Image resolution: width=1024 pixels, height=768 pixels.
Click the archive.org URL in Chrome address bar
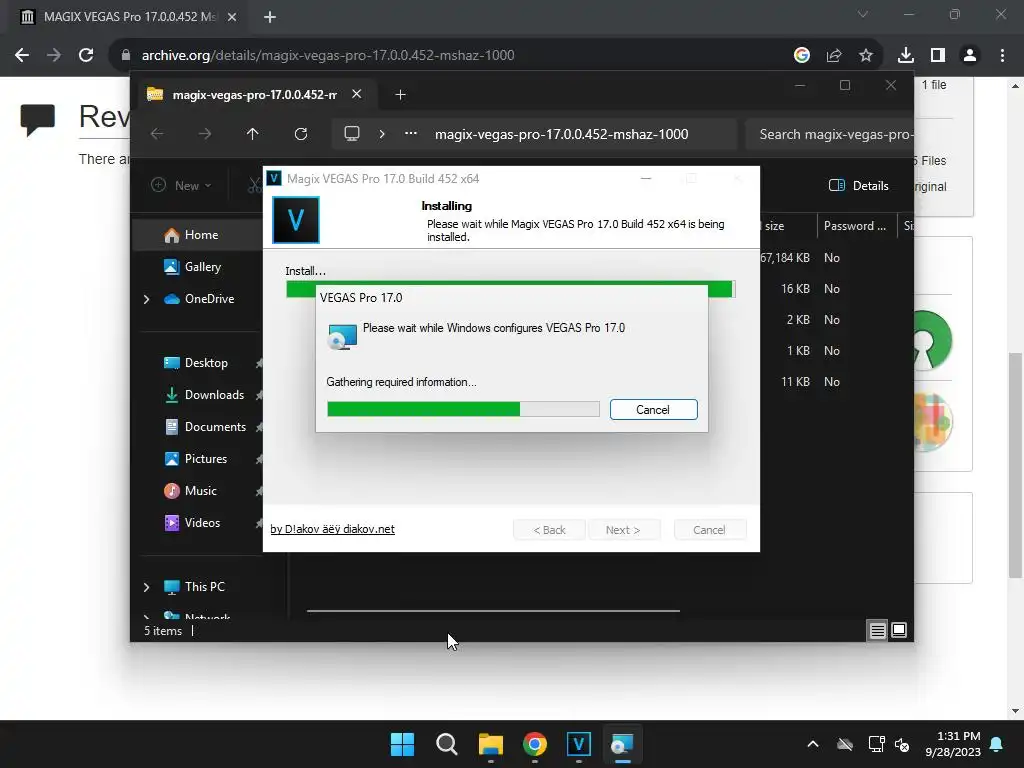[x=328, y=55]
